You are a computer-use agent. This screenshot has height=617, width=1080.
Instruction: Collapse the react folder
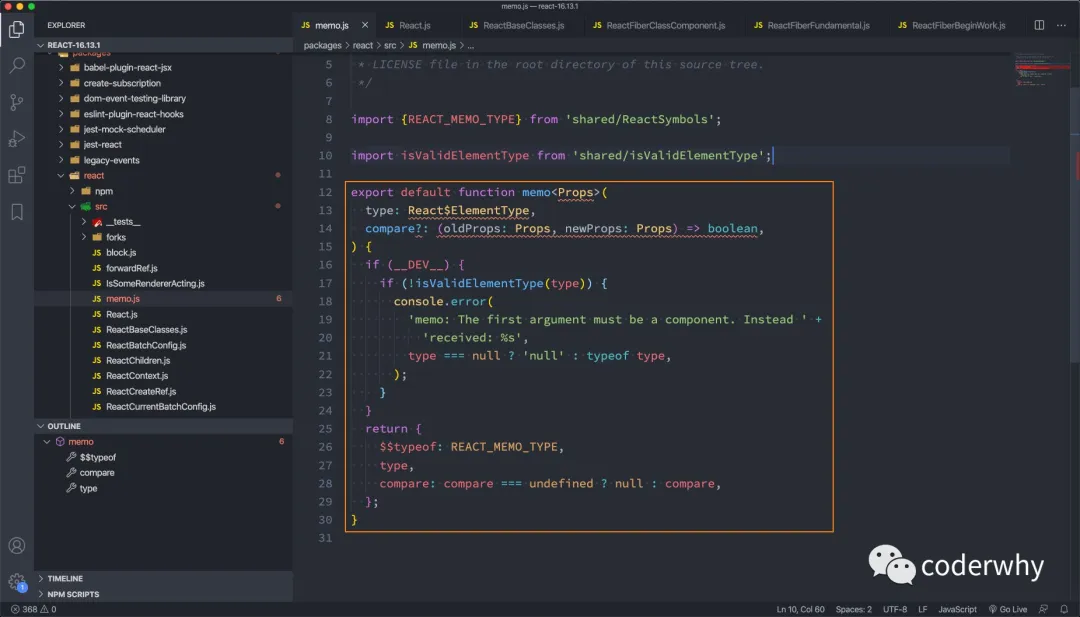point(163,176)
